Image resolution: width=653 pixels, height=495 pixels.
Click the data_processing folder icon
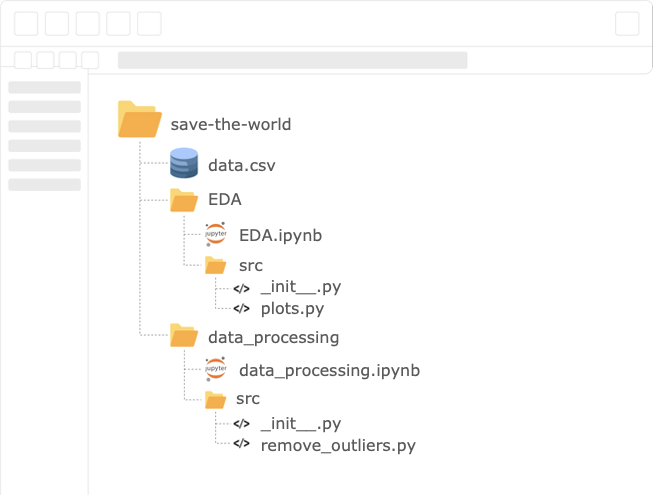[184, 335]
